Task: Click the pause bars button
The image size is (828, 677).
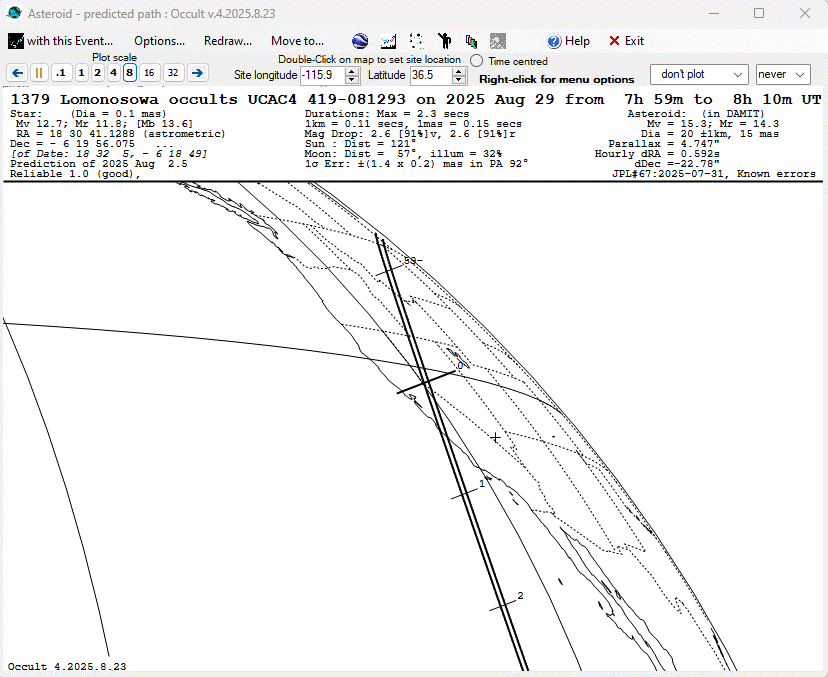Action: pos(39,73)
